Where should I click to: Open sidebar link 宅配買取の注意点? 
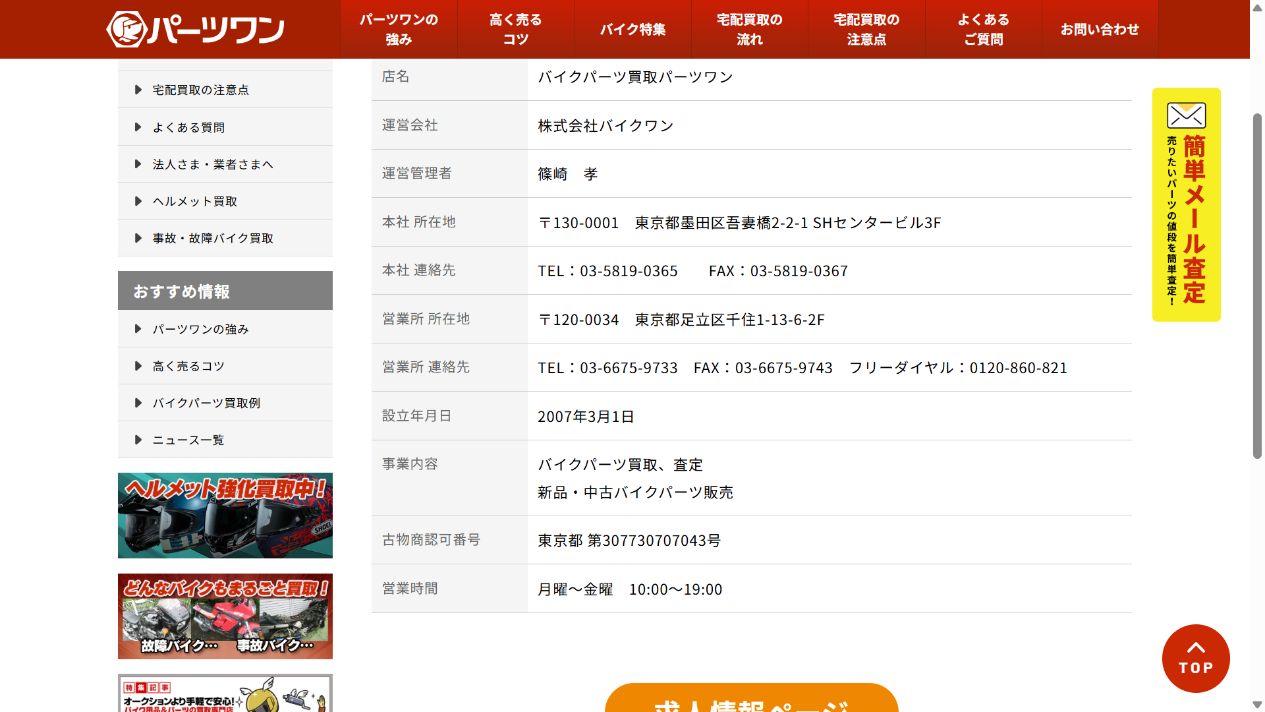pos(225,90)
